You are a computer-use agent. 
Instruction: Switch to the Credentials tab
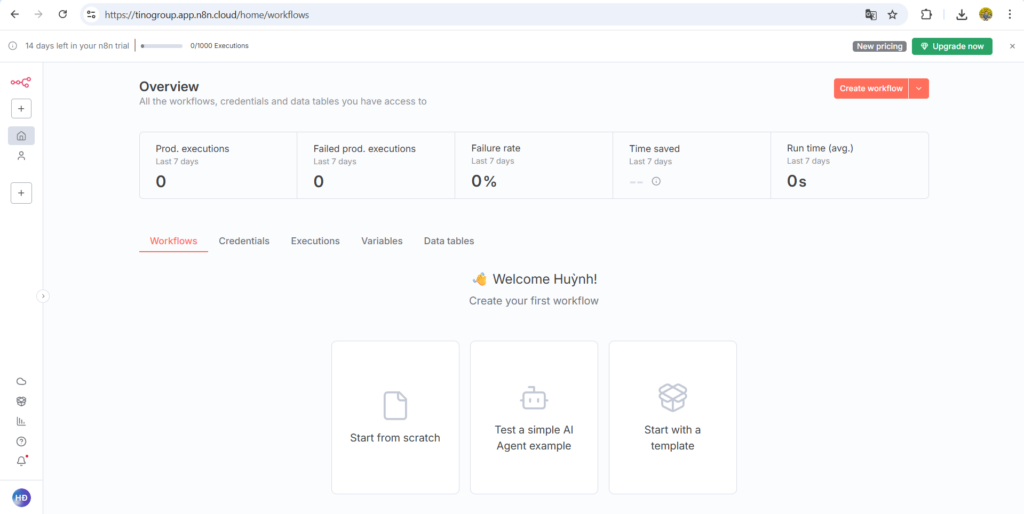coord(244,241)
